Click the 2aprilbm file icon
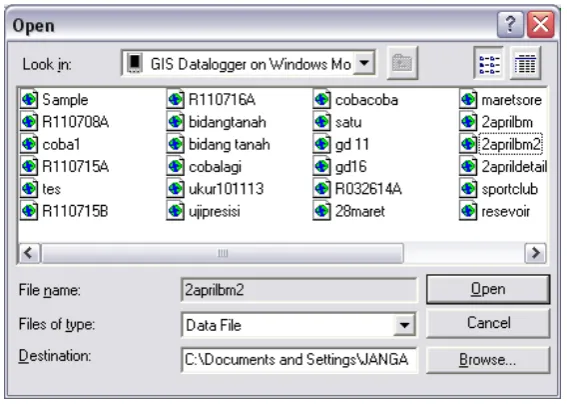Screen dimensions: 567x404 [x=468, y=122]
